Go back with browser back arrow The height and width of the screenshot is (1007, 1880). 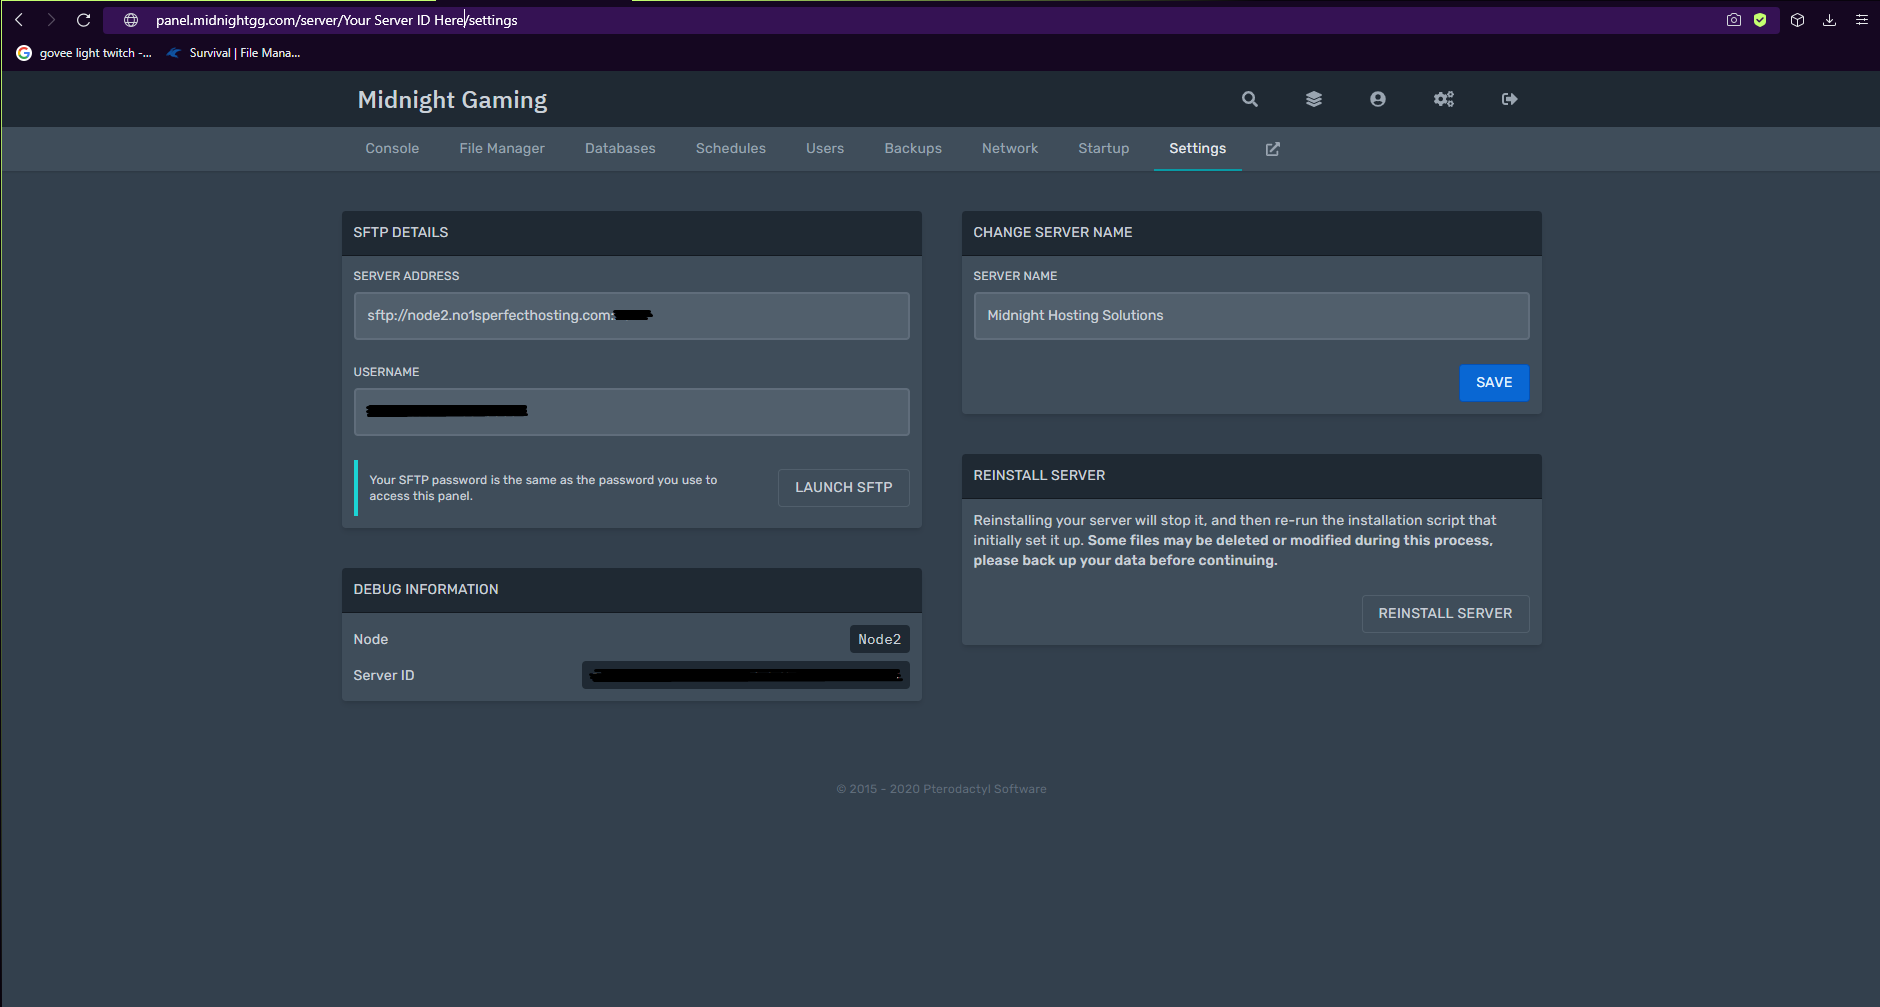(18, 20)
